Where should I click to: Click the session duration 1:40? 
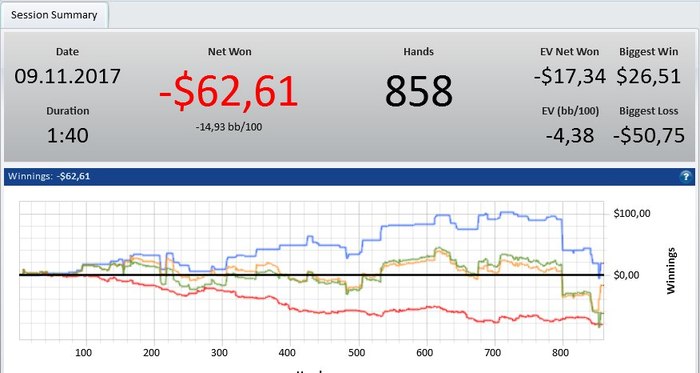click(x=68, y=135)
